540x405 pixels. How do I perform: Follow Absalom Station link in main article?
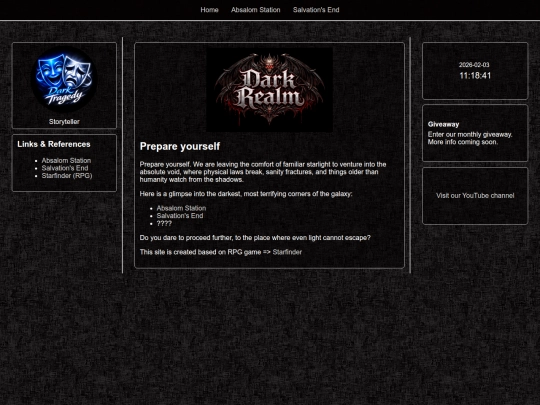[x=181, y=208]
